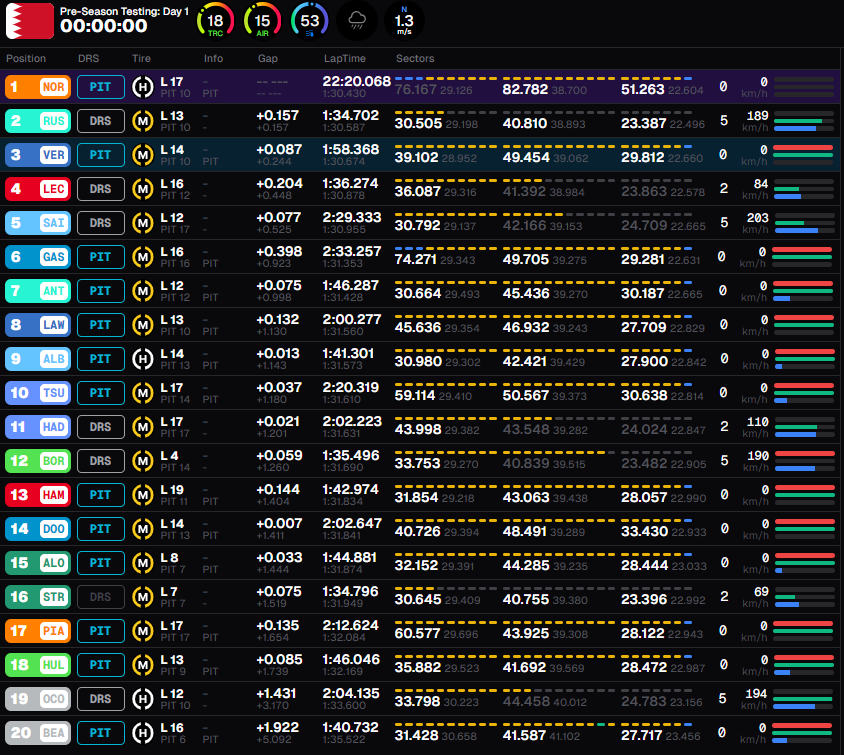Click SAI speed reading 203 km/h
844x755 pixels.
(756, 223)
